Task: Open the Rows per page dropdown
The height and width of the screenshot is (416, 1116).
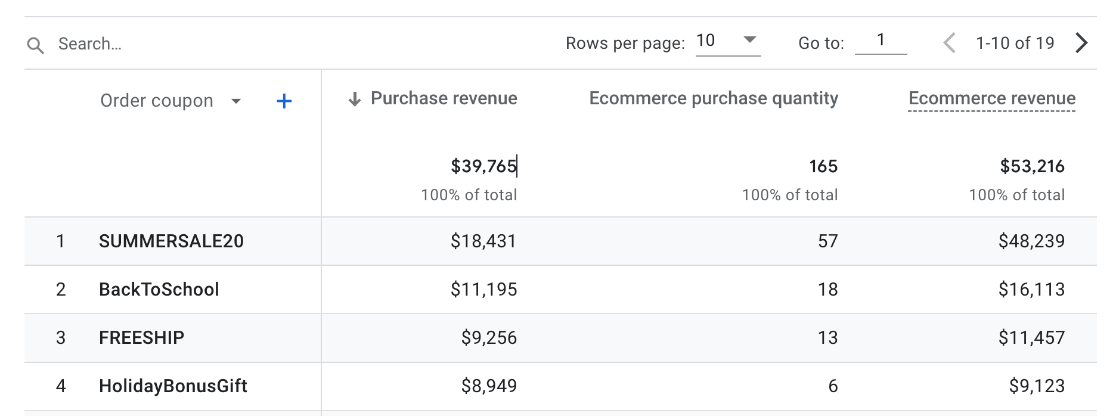Action: point(728,42)
